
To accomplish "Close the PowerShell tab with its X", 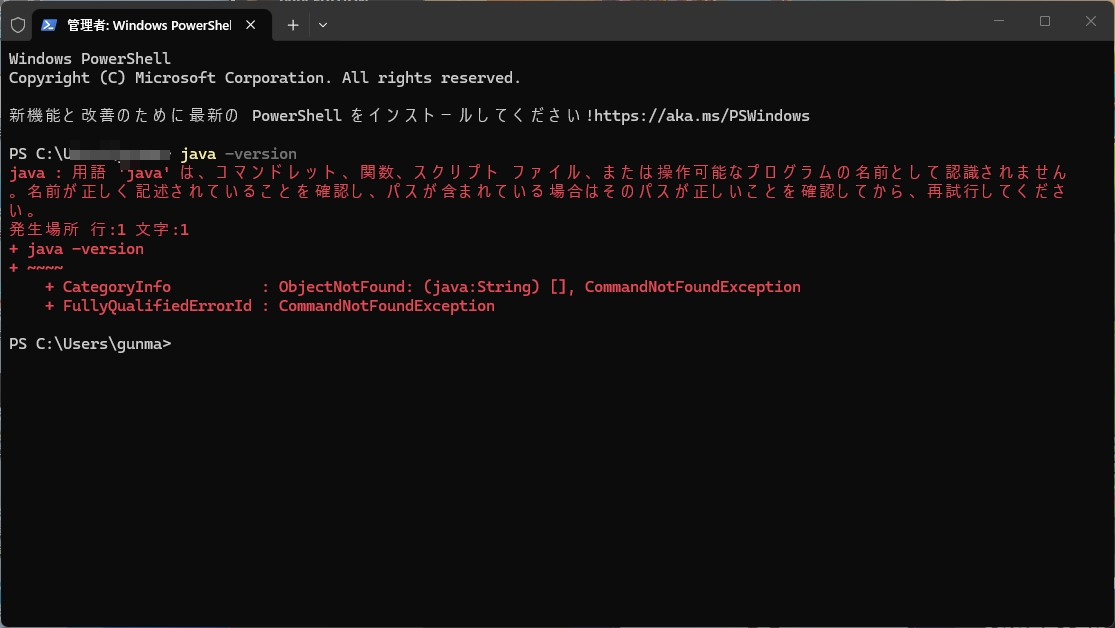I will (251, 26).
